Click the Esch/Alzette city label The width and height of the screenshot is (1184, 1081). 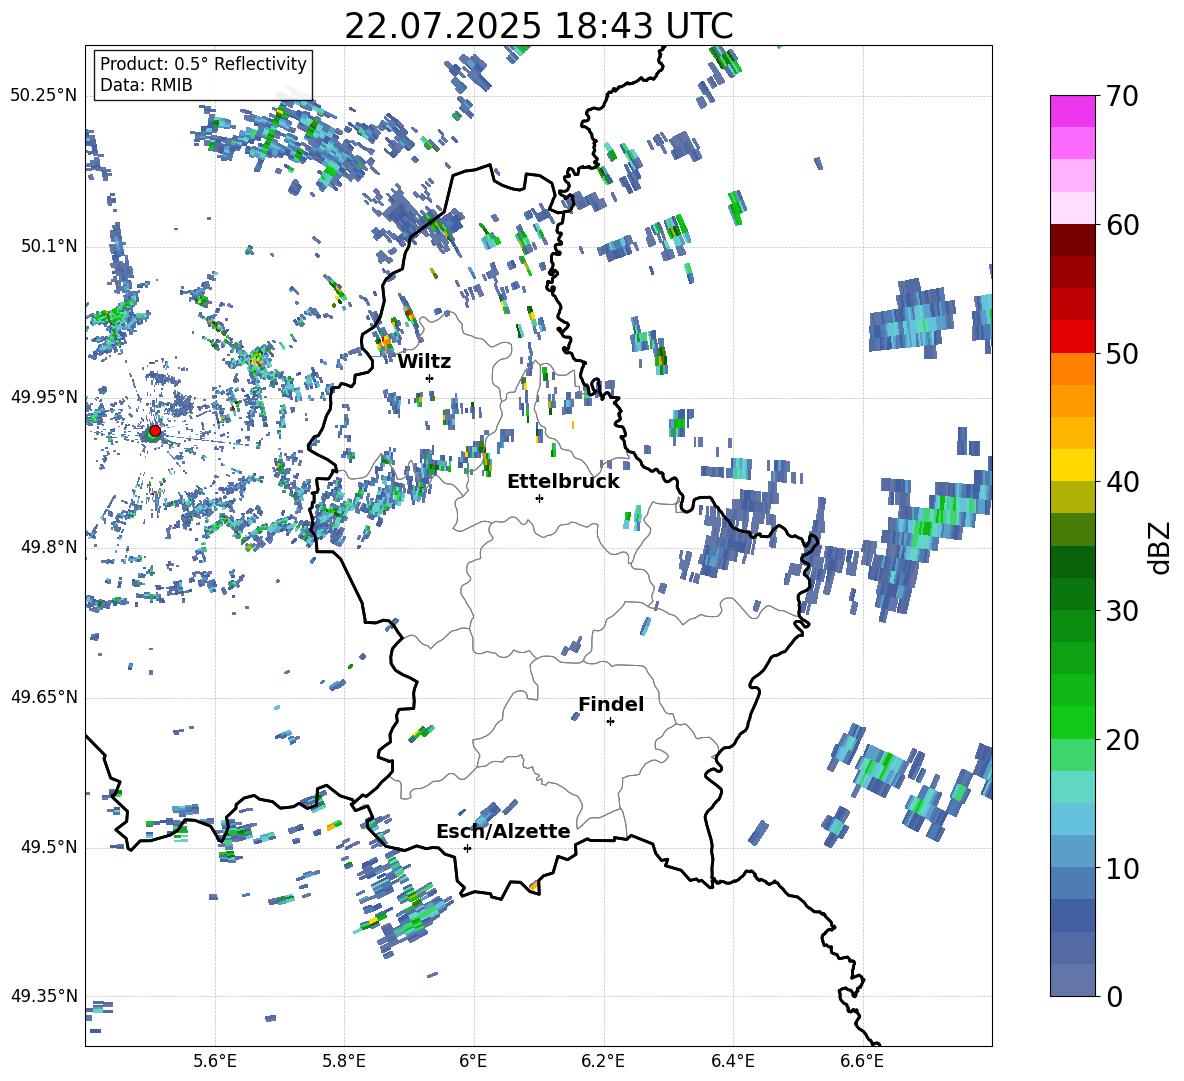[503, 831]
